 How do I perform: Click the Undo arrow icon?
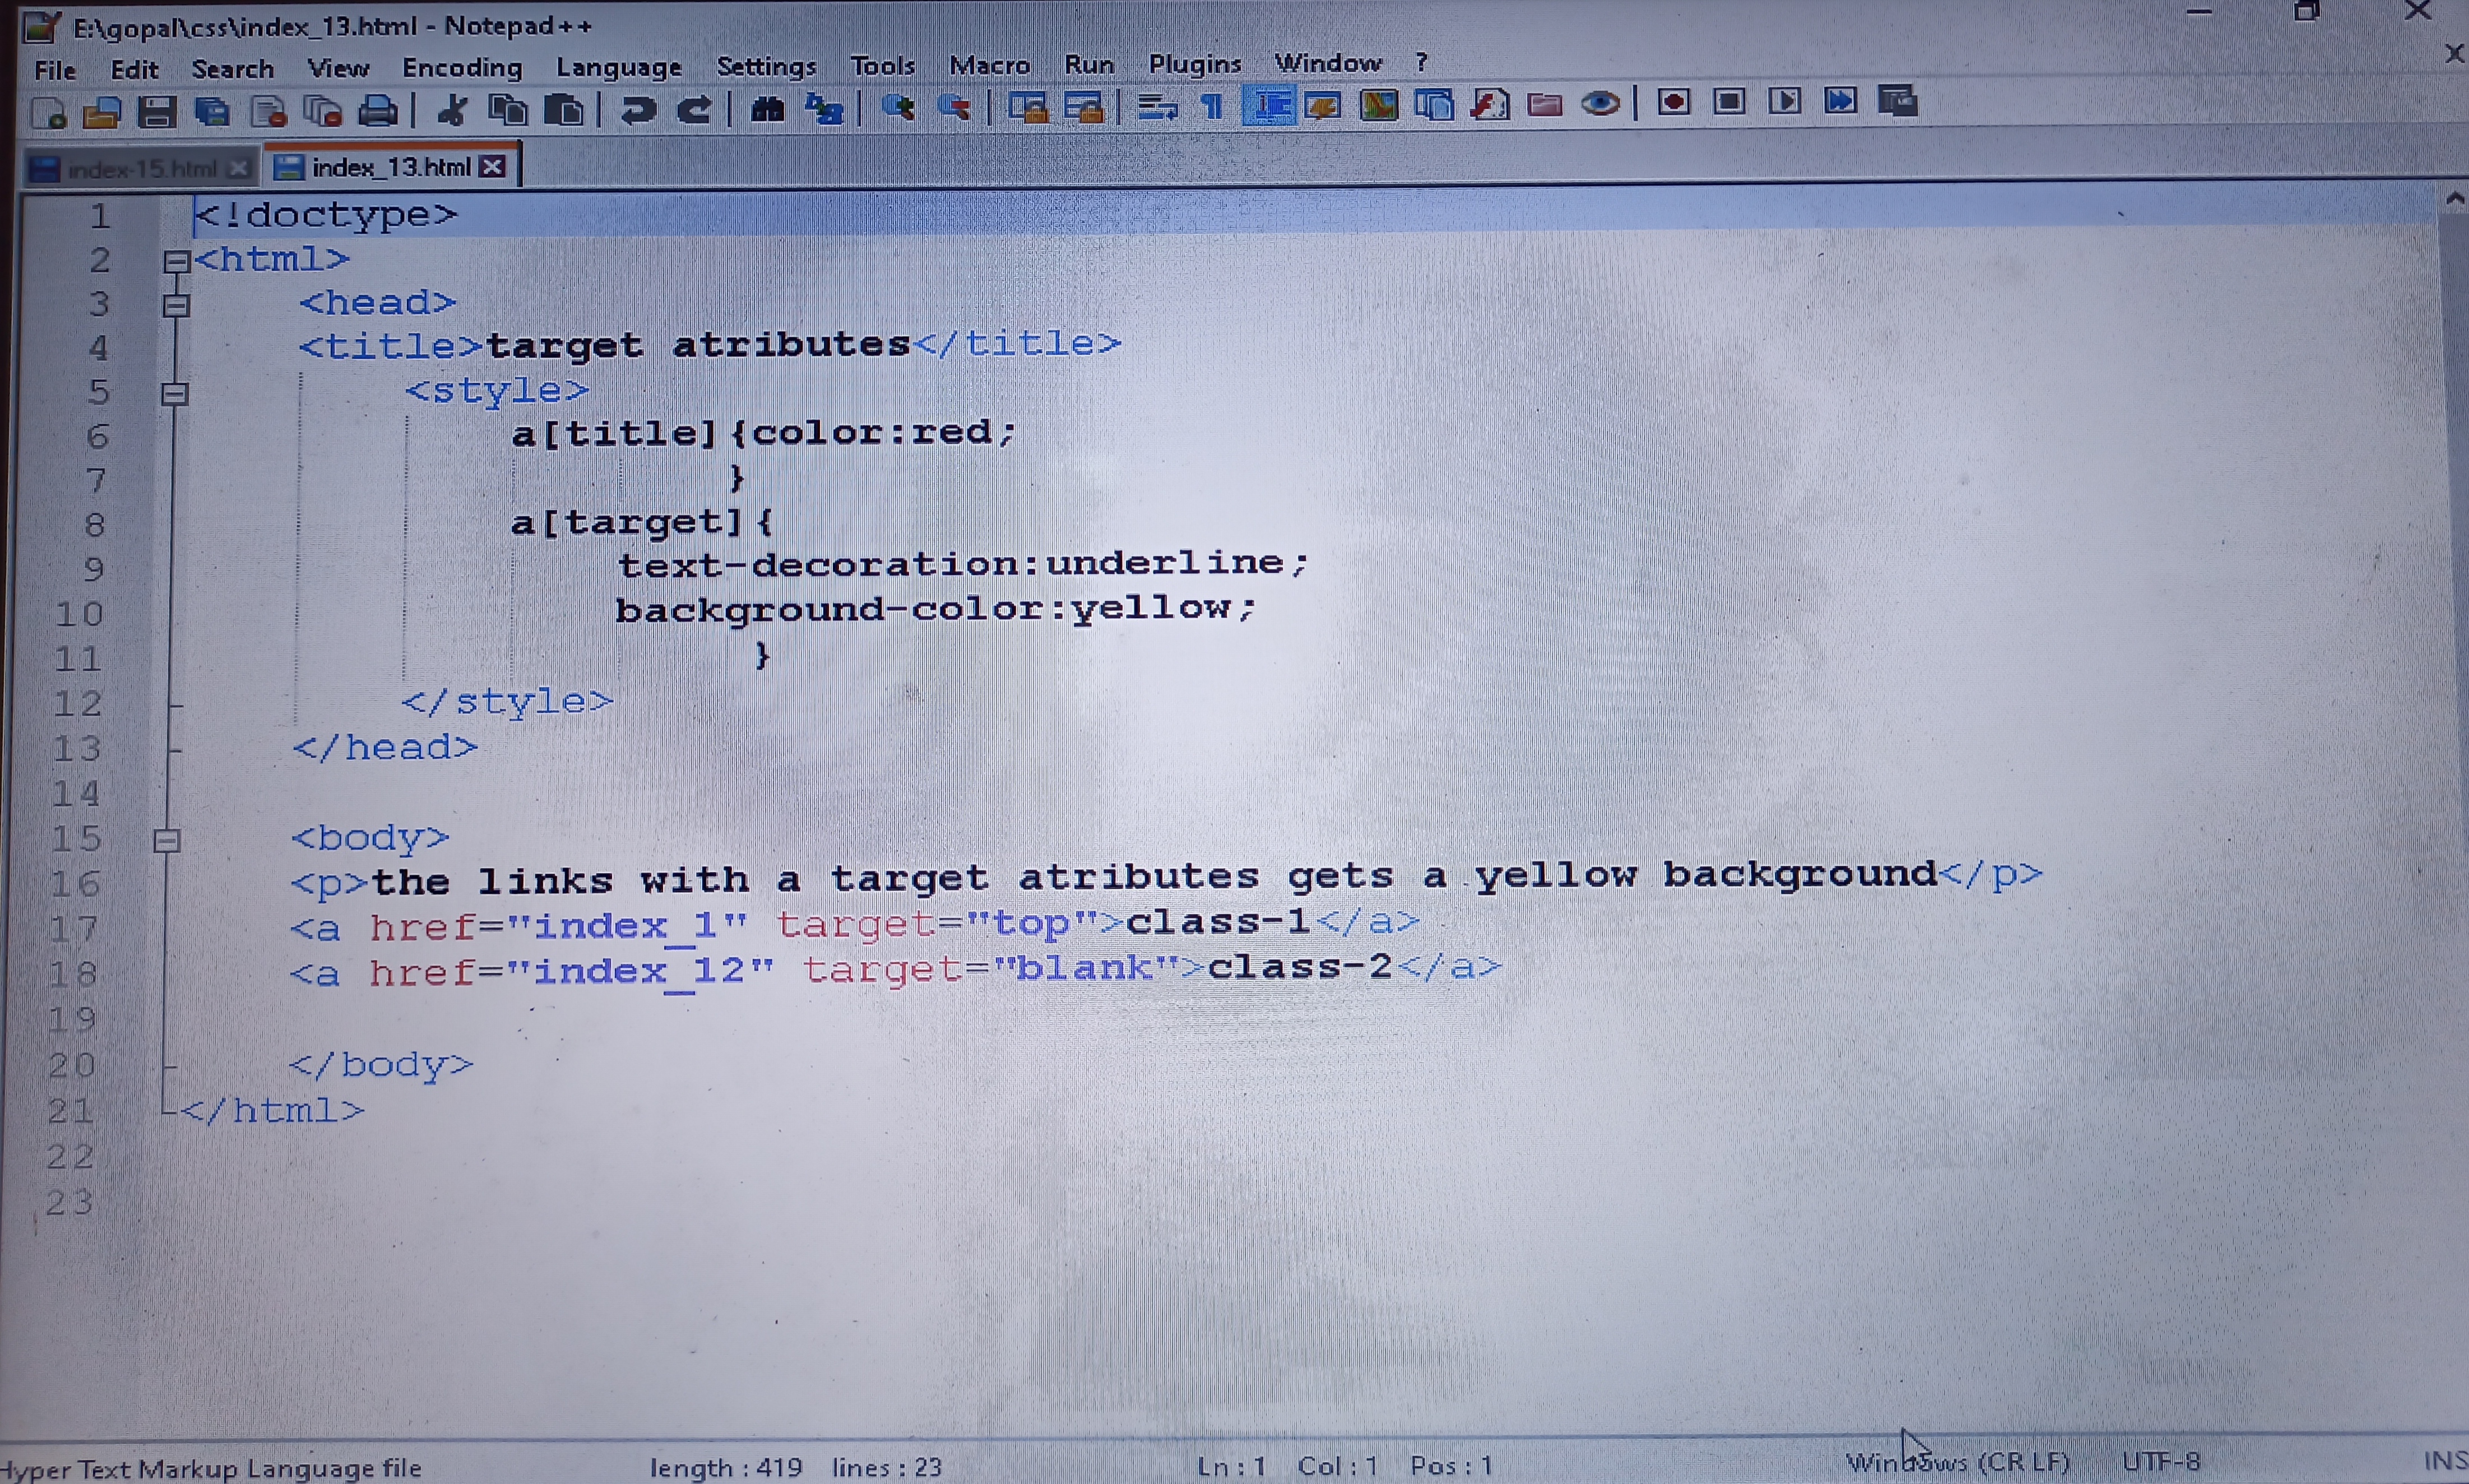(637, 109)
